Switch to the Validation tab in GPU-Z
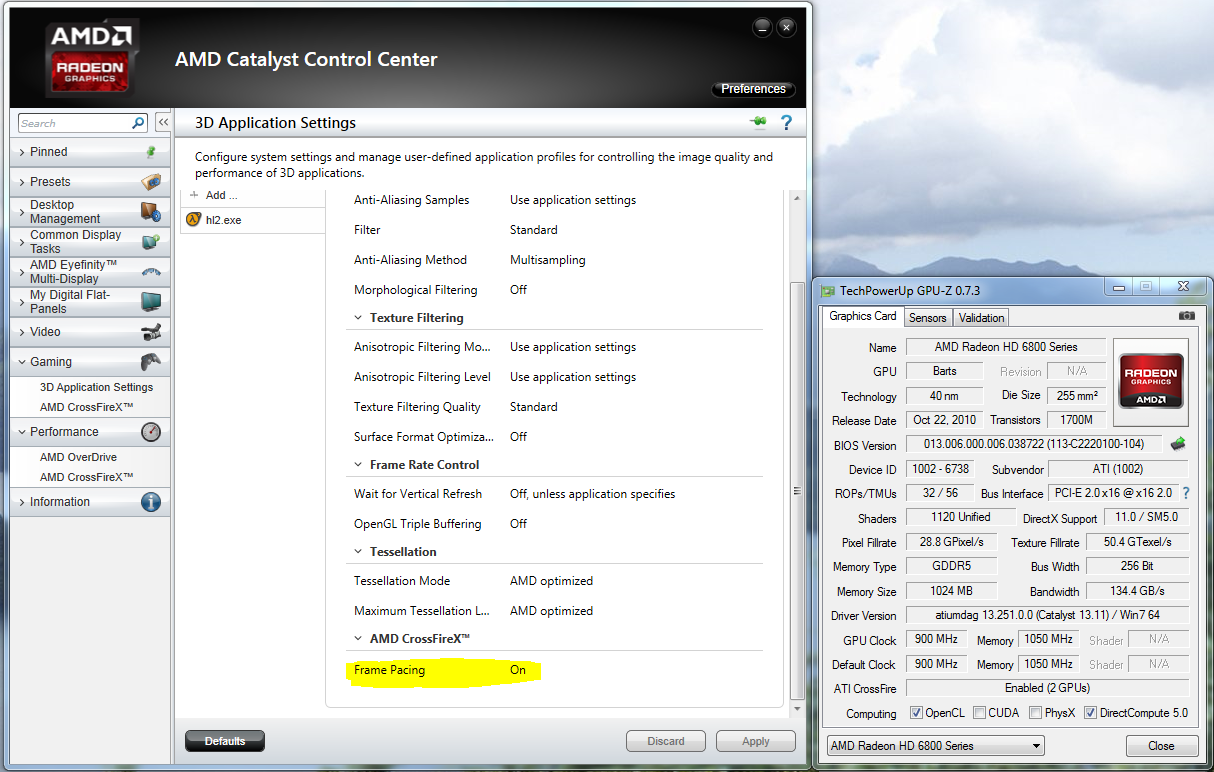 pyautogui.click(x=981, y=318)
